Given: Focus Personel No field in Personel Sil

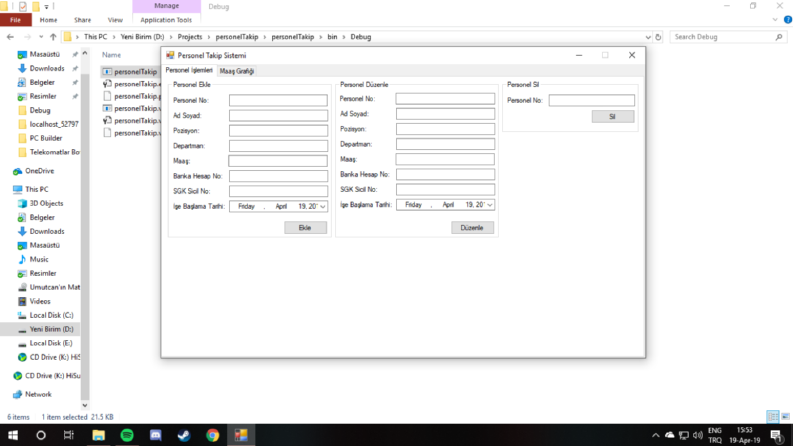Looking at the screenshot, I should tap(591, 100).
